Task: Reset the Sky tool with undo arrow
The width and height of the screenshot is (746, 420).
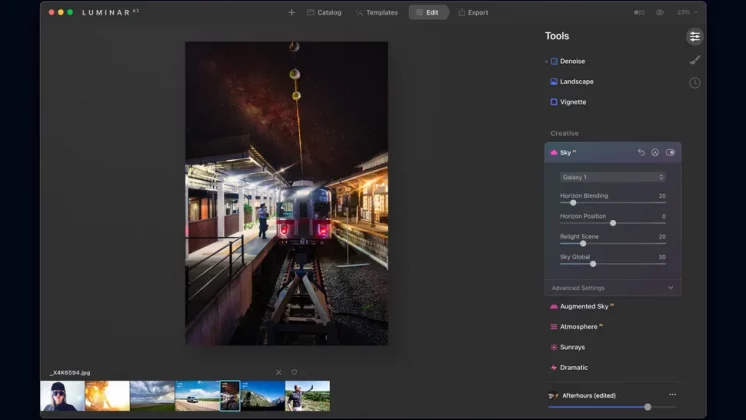Action: coord(641,153)
